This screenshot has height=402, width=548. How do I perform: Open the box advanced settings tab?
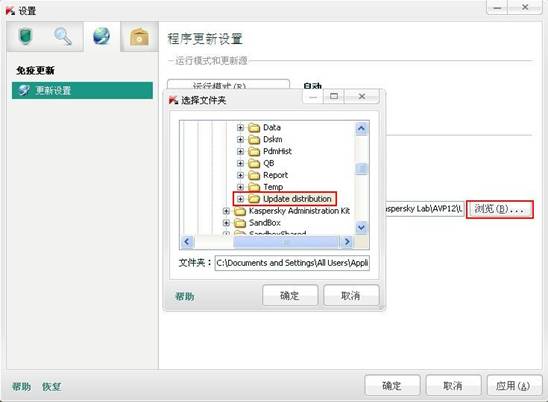point(139,37)
